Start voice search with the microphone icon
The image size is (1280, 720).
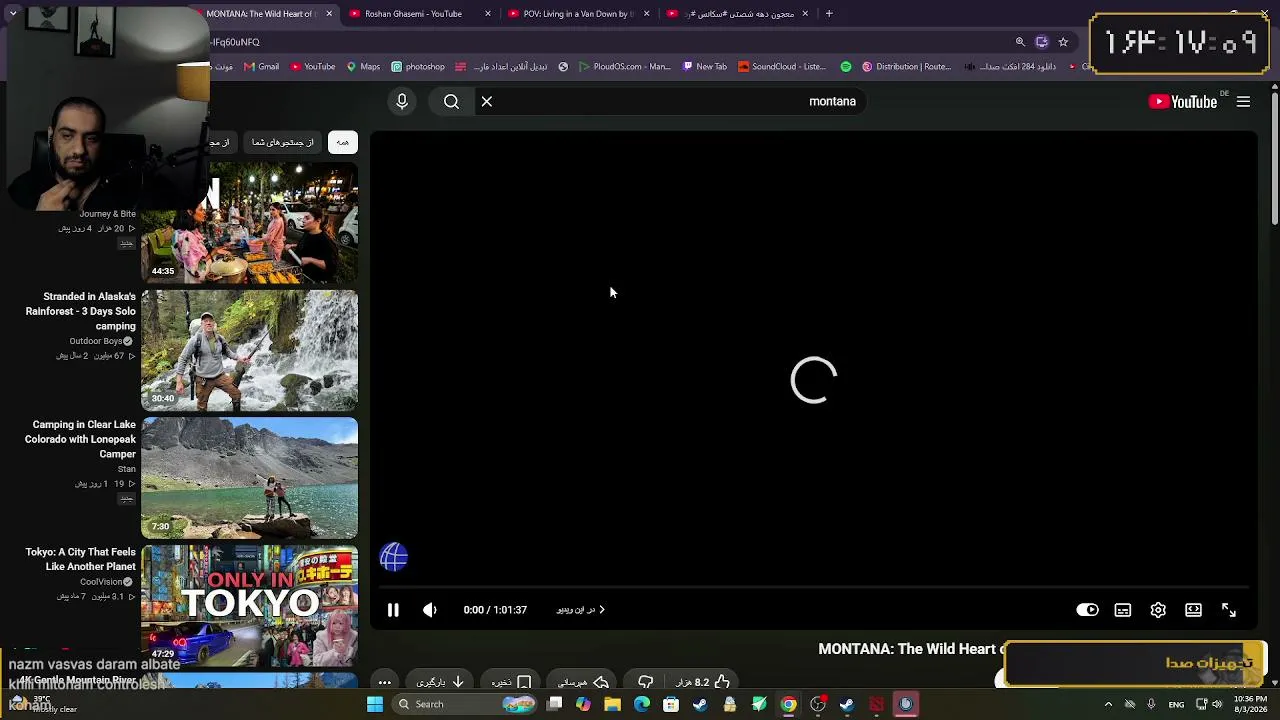pyautogui.click(x=402, y=101)
